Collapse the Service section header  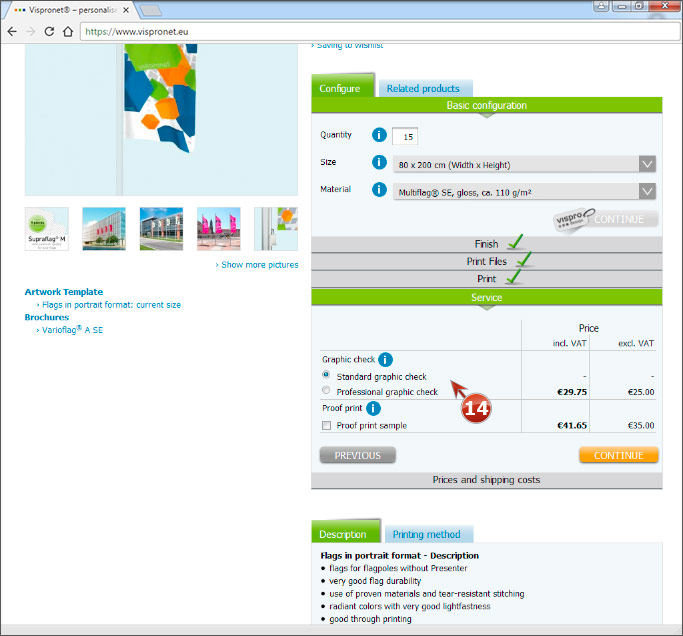coord(487,297)
